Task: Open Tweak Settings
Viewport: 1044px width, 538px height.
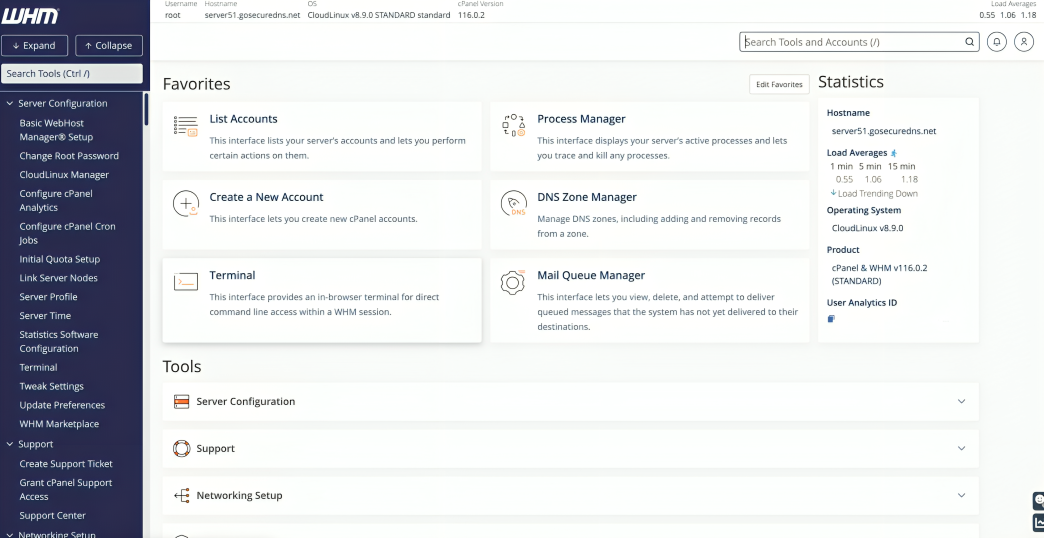Action: [x=51, y=386]
